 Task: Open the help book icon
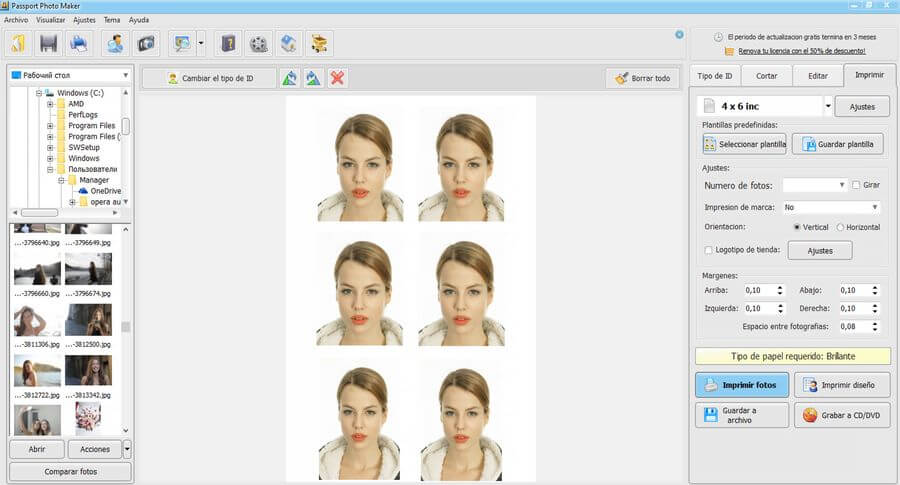click(x=228, y=44)
